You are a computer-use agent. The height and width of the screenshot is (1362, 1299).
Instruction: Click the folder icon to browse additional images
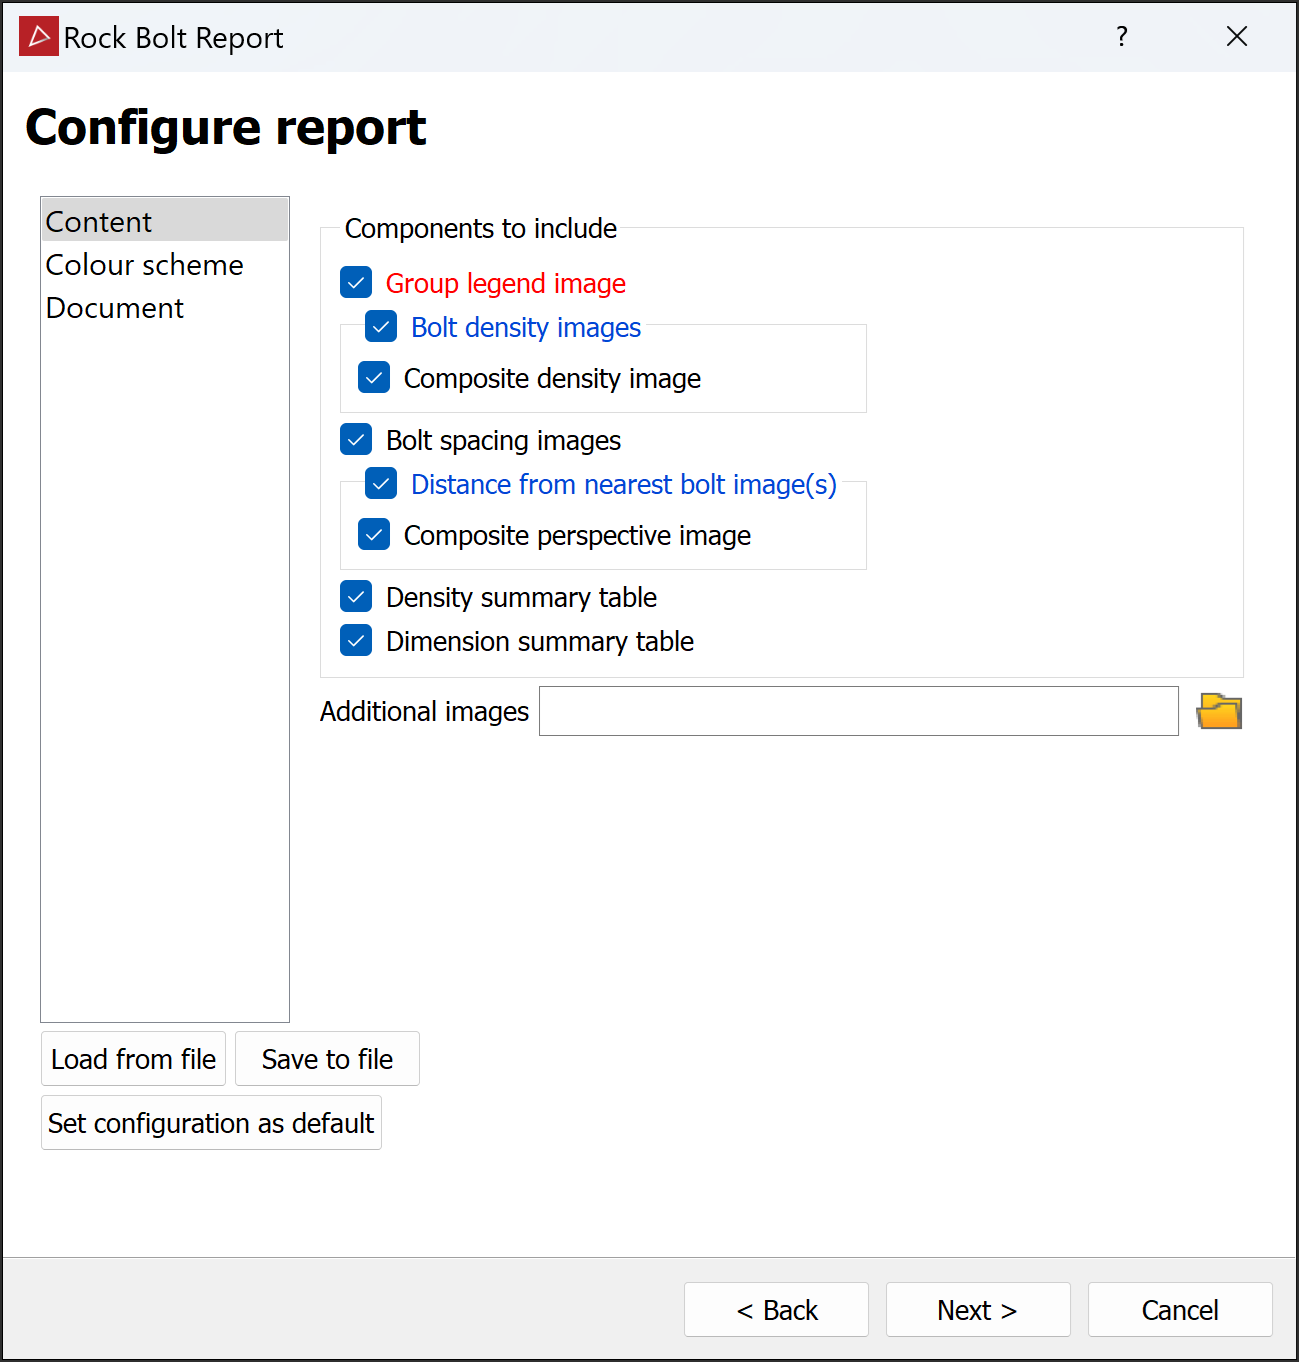(x=1219, y=712)
